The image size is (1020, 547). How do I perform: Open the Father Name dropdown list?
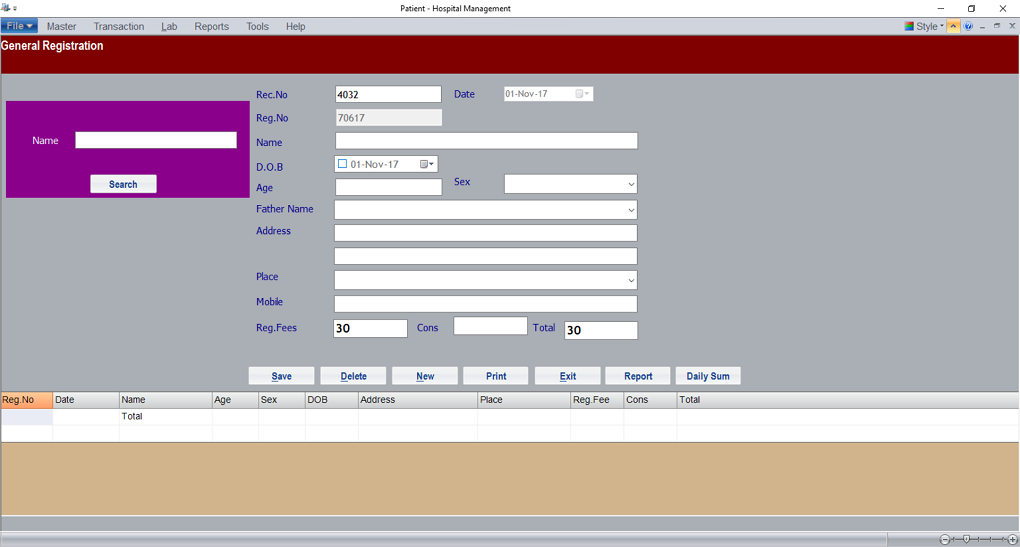click(630, 211)
